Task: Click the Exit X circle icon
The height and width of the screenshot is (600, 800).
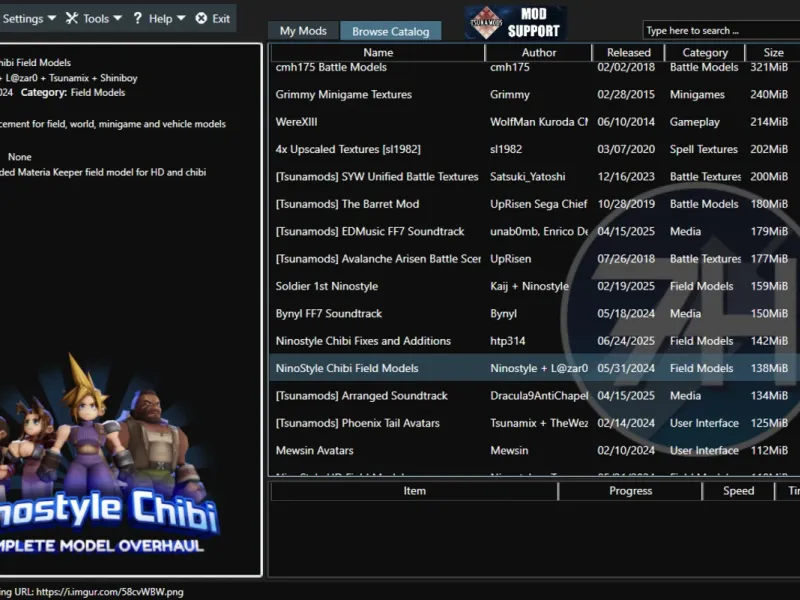Action: point(202,18)
